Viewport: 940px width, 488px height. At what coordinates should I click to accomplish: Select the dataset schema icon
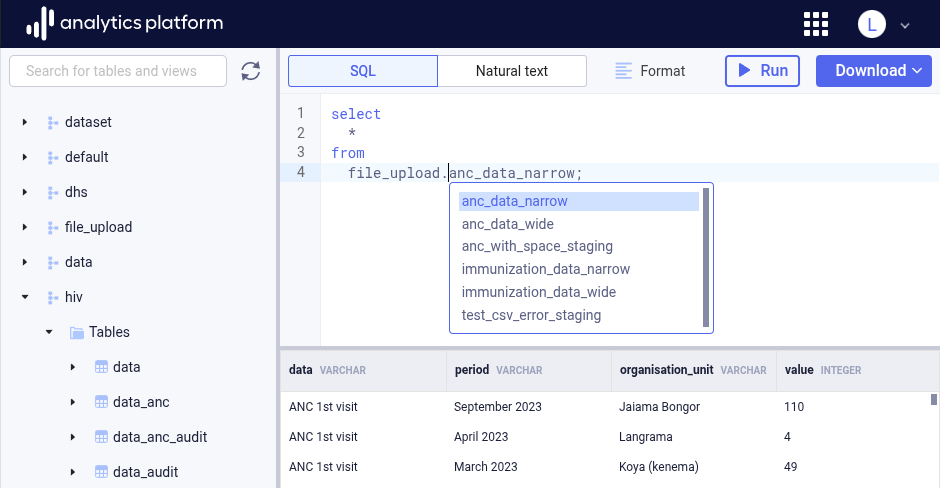tap(53, 123)
